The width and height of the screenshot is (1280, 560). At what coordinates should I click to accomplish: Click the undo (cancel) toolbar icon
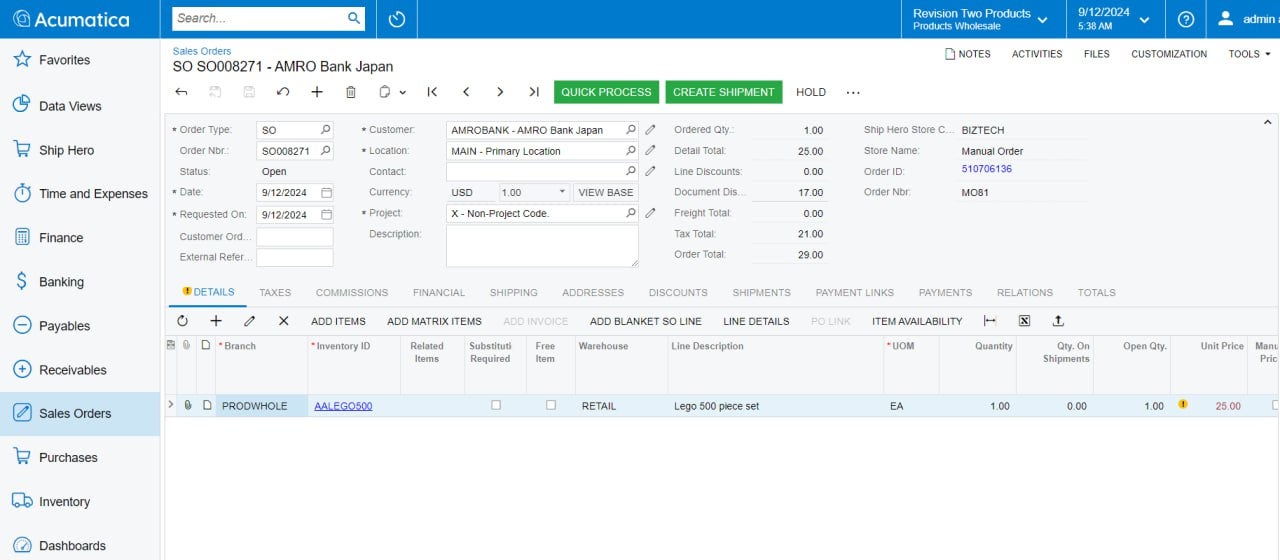(x=283, y=92)
